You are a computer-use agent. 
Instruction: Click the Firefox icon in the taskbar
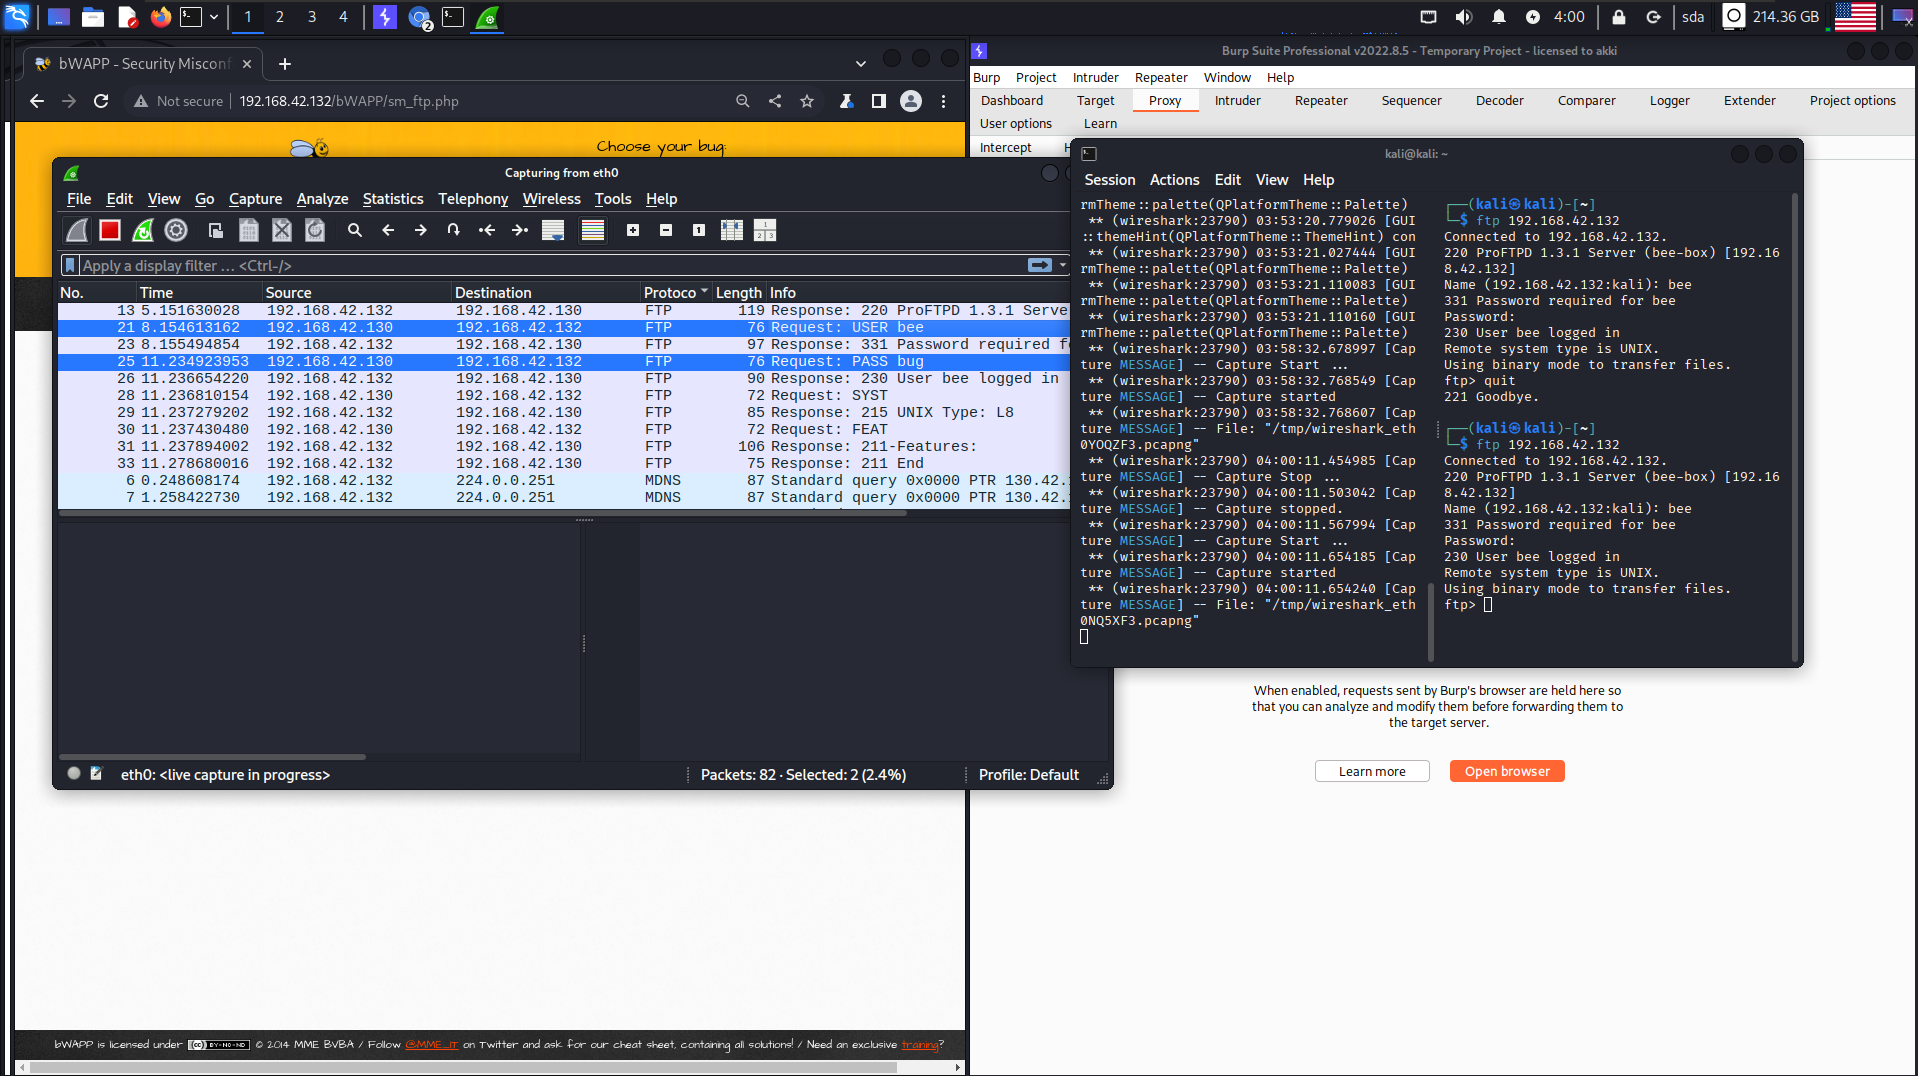click(160, 17)
